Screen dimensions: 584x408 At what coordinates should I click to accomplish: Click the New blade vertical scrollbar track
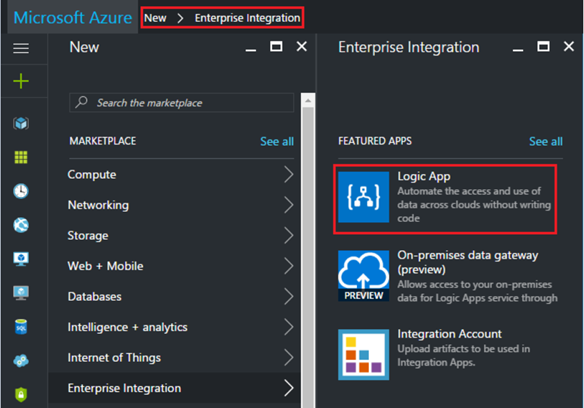(308, 257)
